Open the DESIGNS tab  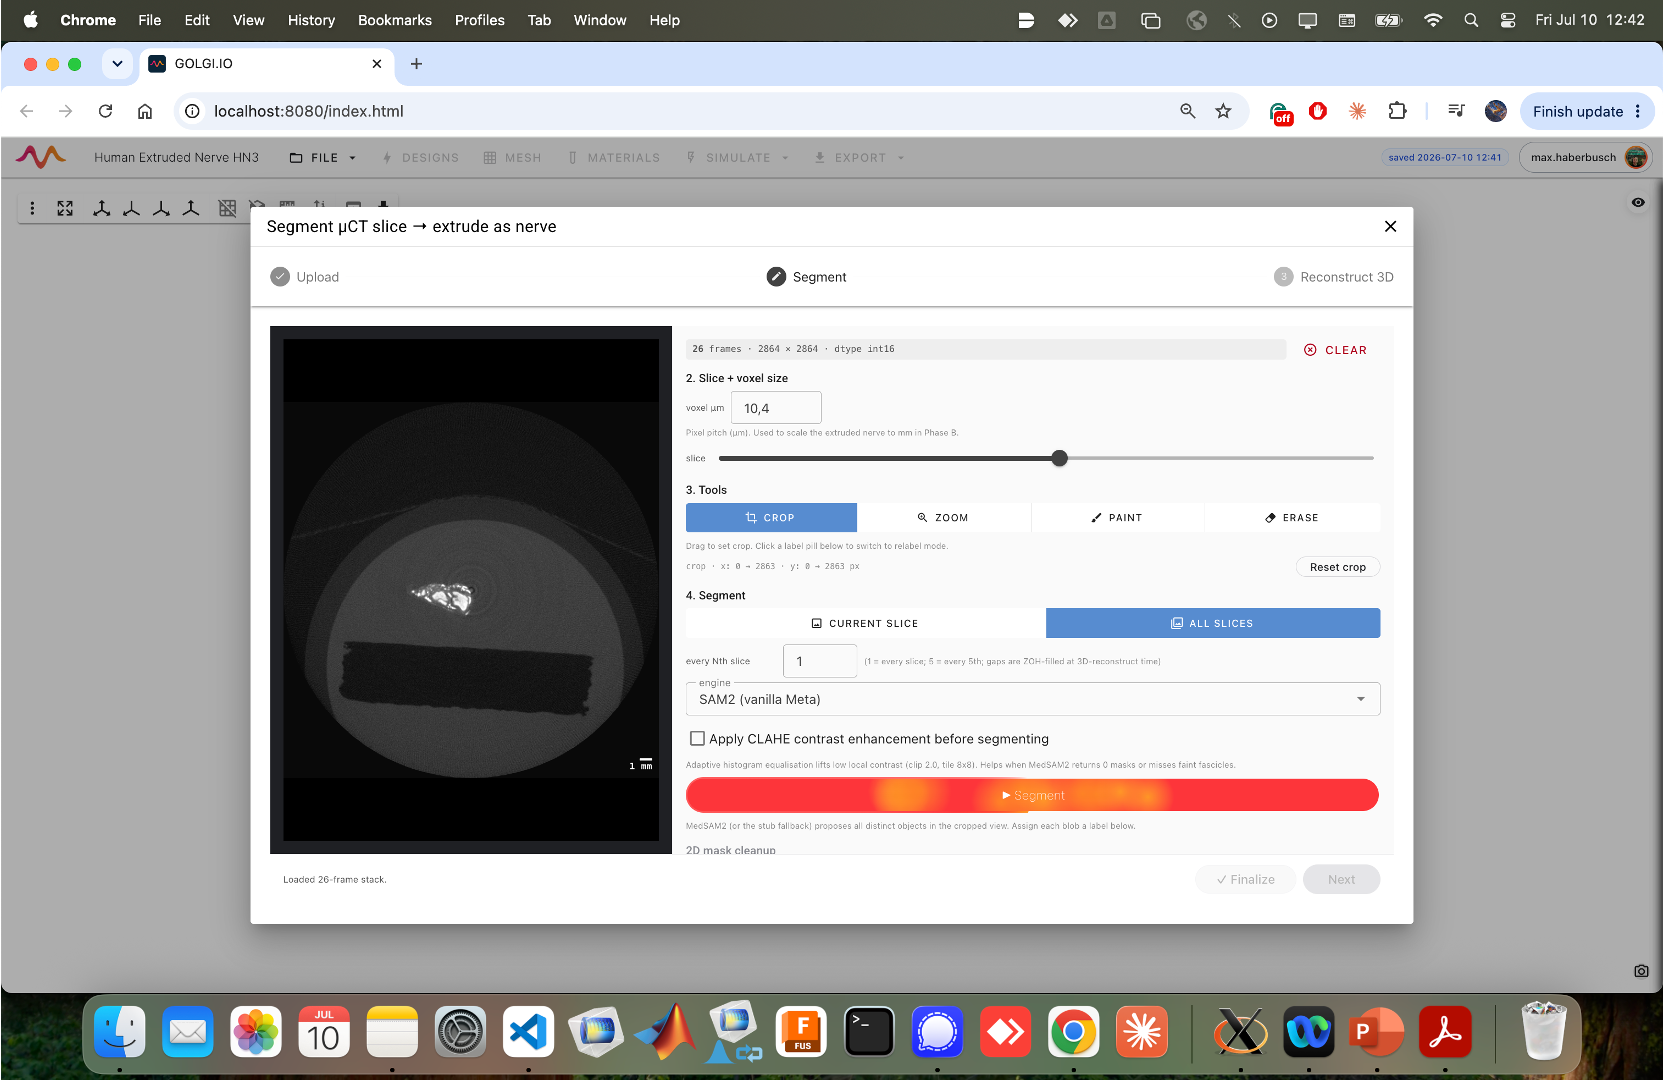pyautogui.click(x=420, y=158)
